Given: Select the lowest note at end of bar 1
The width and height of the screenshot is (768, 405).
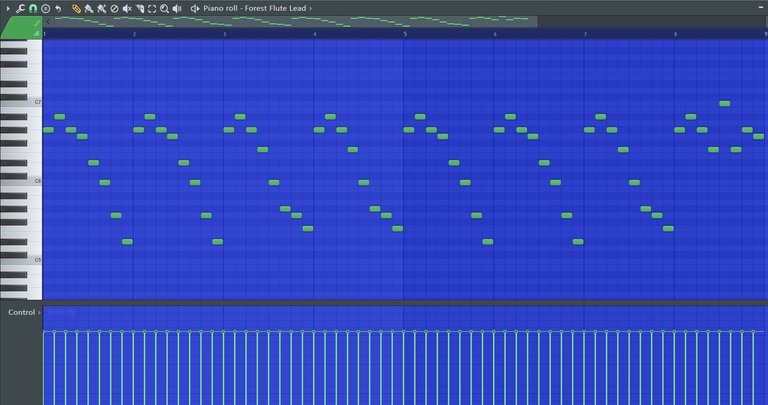Looking at the screenshot, I should coord(127,241).
